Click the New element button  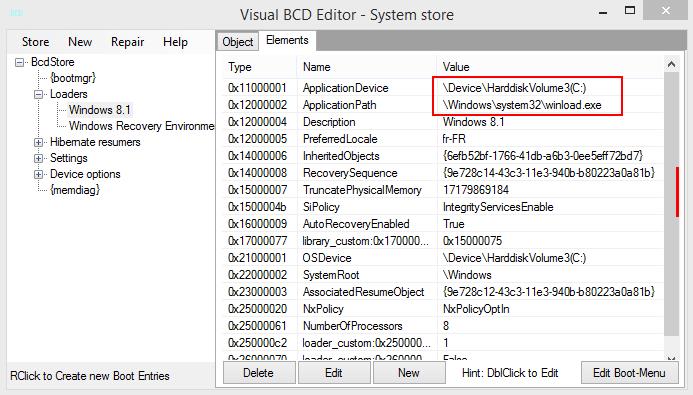coord(409,373)
